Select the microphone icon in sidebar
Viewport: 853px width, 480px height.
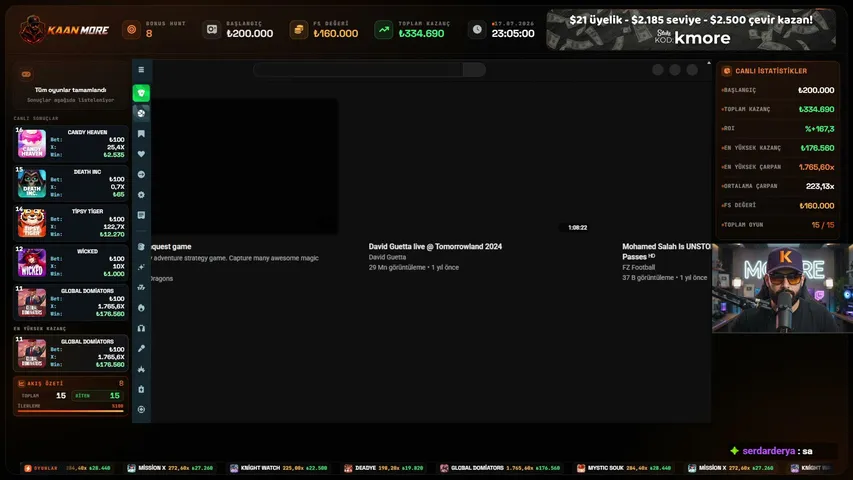click(x=141, y=348)
